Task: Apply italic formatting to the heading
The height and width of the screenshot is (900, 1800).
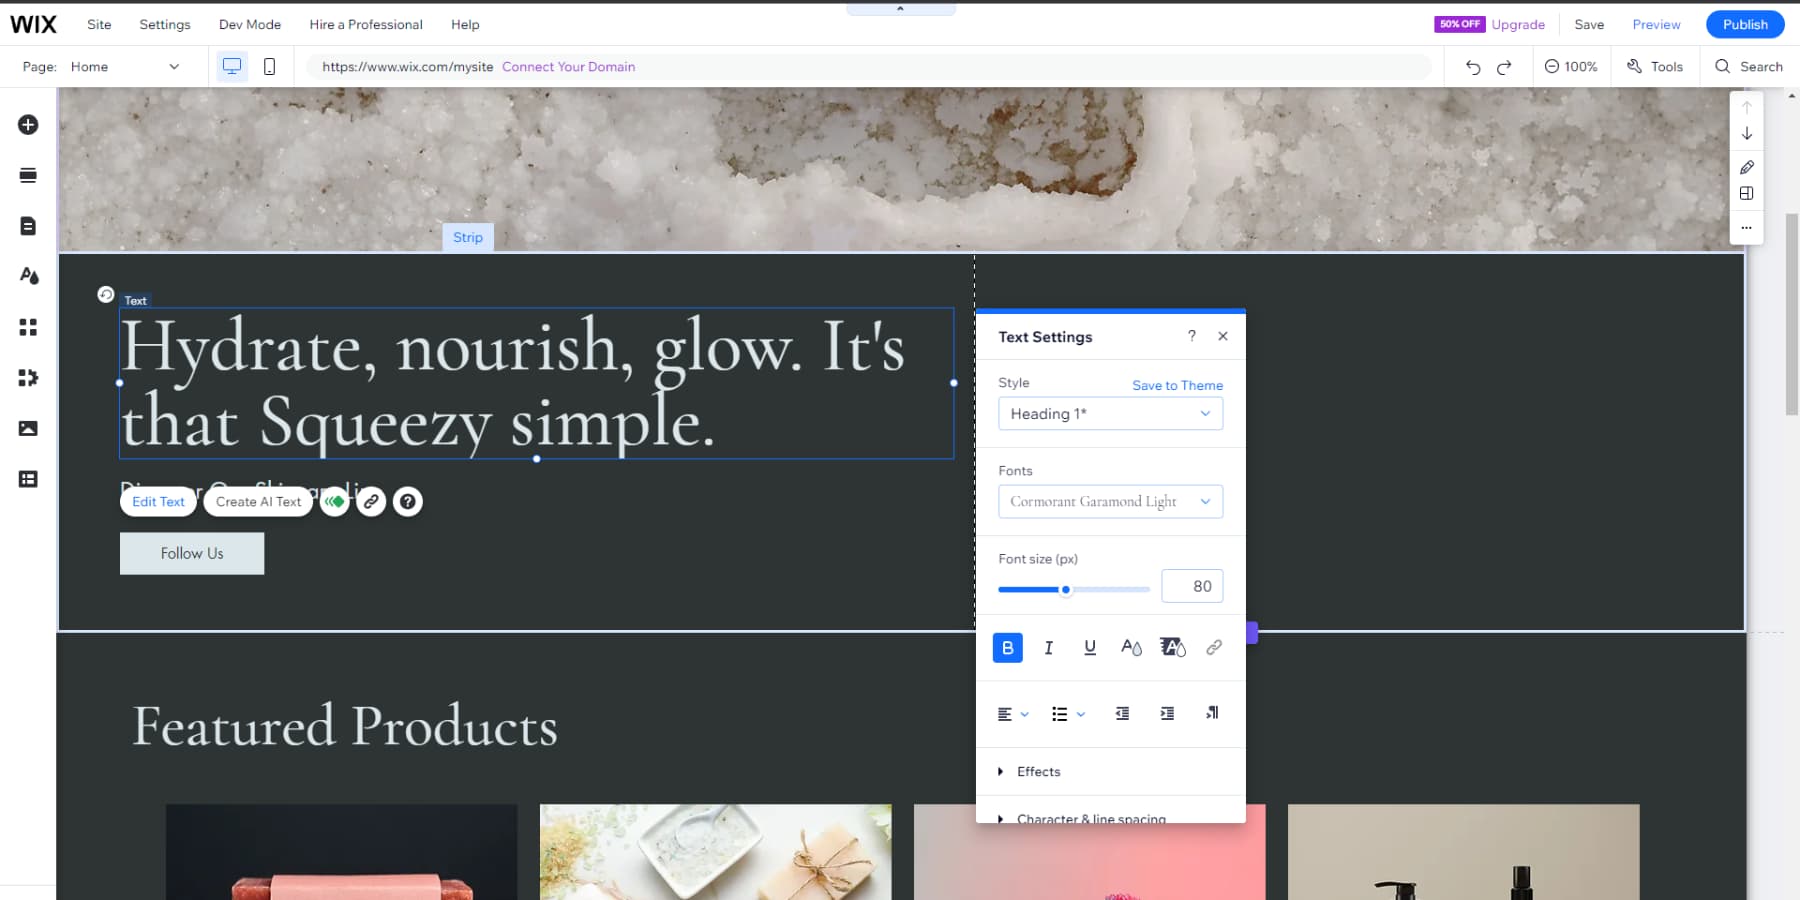Action: [x=1048, y=647]
